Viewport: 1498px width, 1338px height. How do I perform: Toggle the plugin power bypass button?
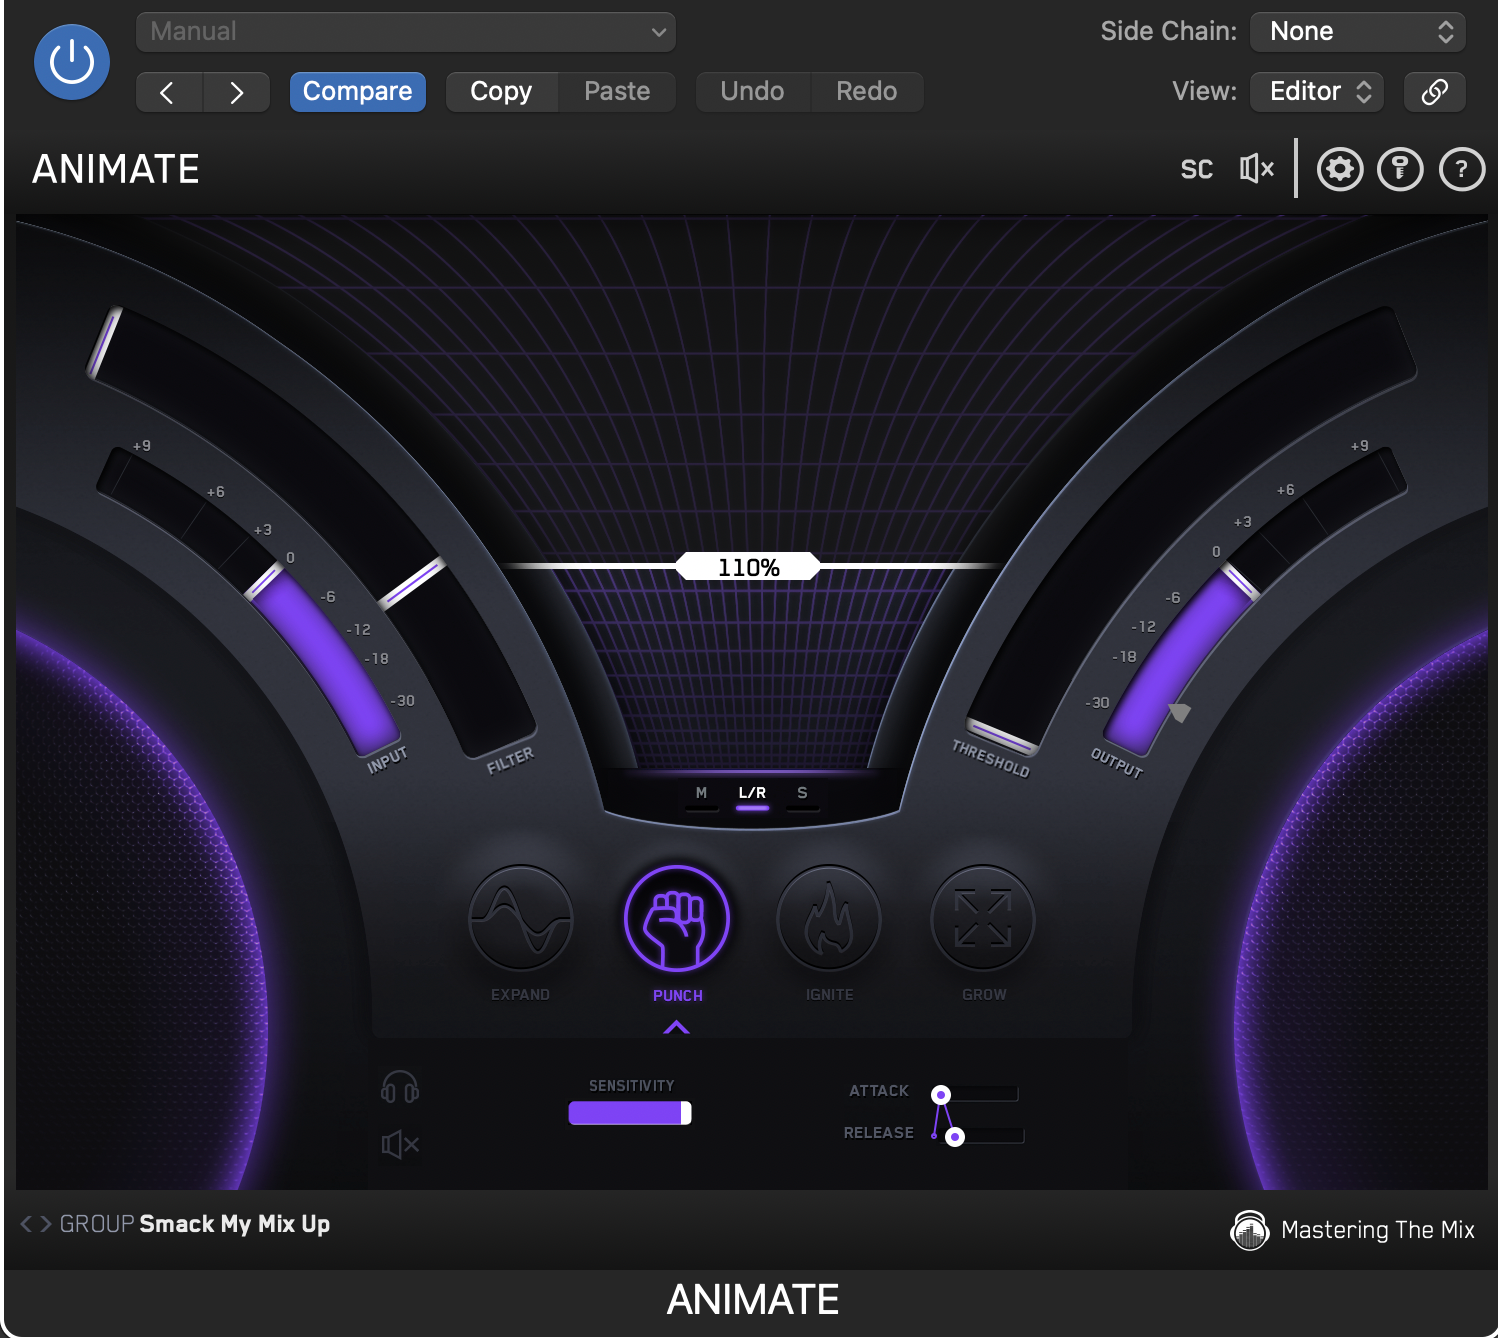(x=72, y=62)
